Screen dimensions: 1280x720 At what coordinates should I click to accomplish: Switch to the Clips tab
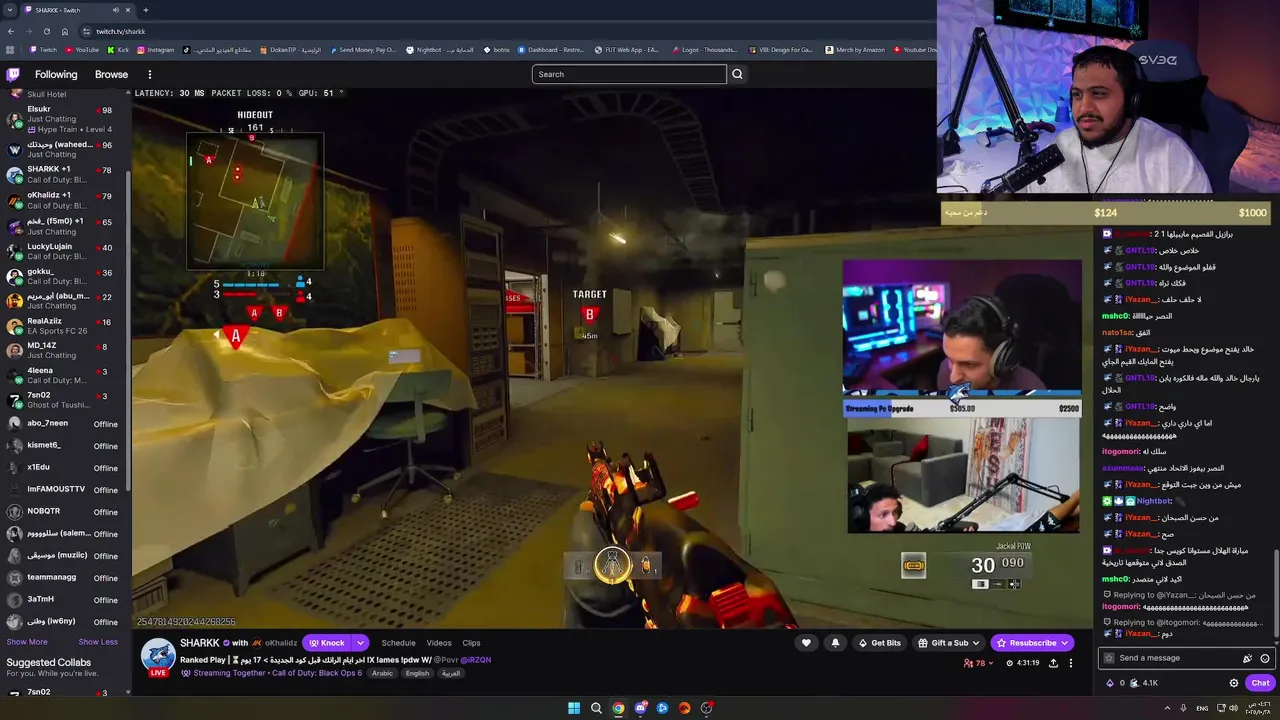click(471, 643)
